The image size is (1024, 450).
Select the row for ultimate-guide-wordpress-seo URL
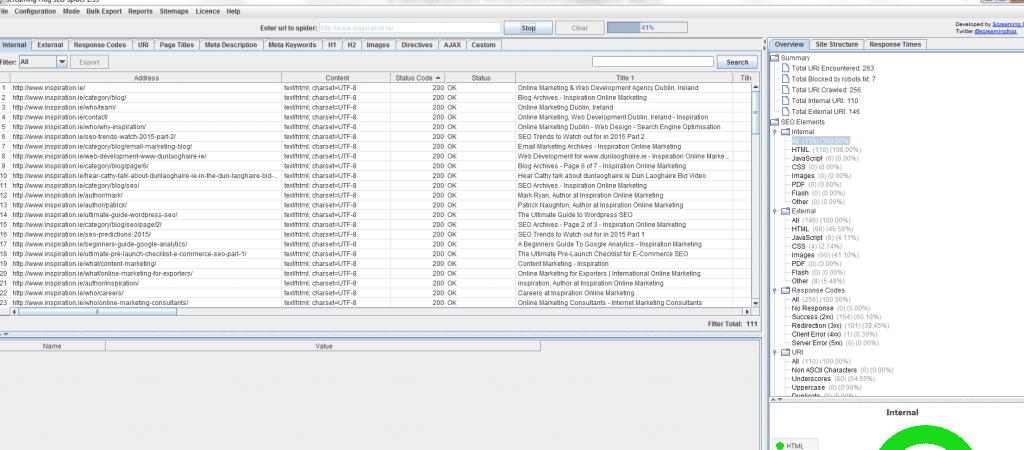point(376,215)
